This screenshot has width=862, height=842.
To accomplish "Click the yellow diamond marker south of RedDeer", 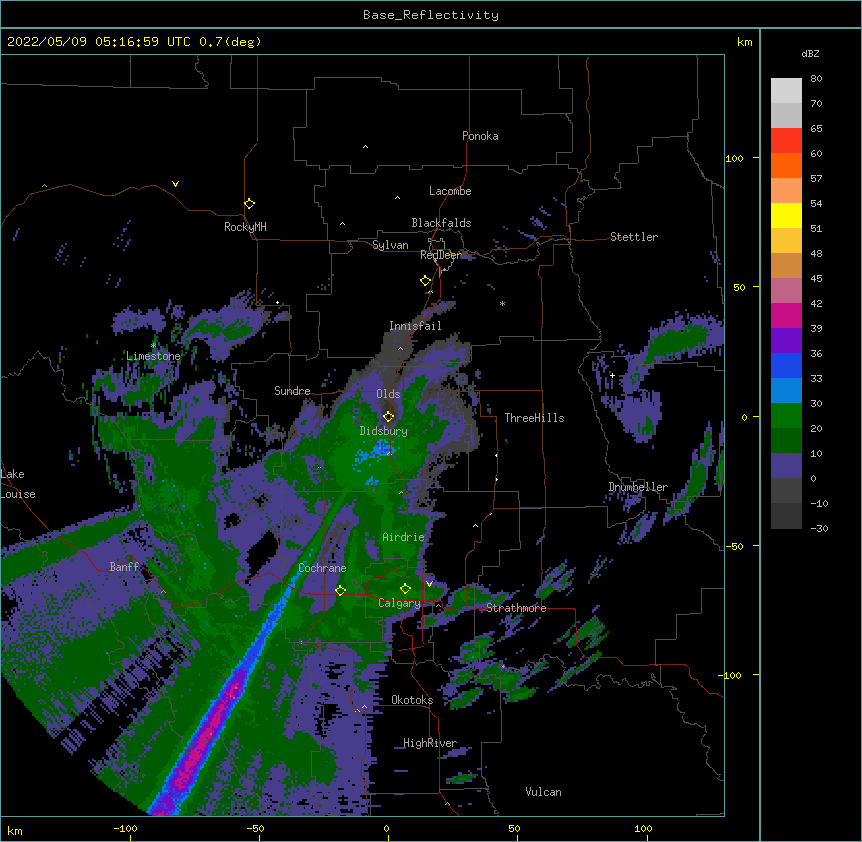I will (x=425, y=281).
